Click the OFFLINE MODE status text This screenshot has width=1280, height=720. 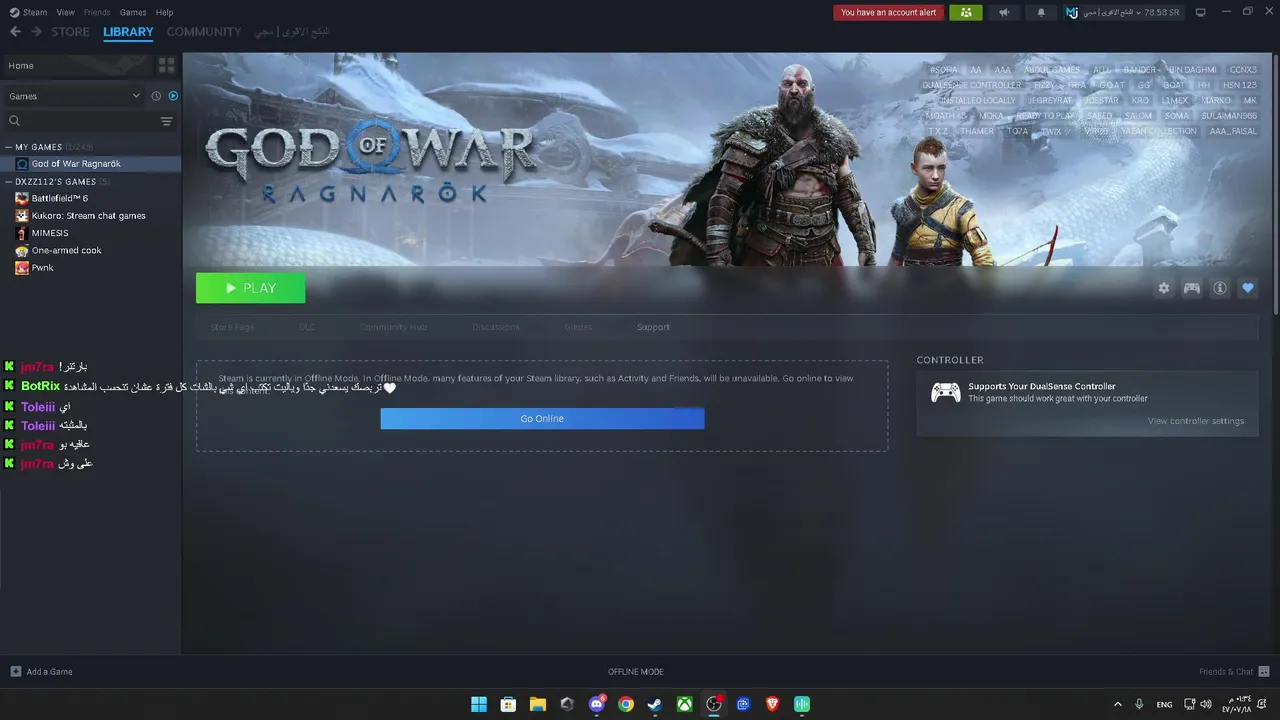click(x=636, y=672)
